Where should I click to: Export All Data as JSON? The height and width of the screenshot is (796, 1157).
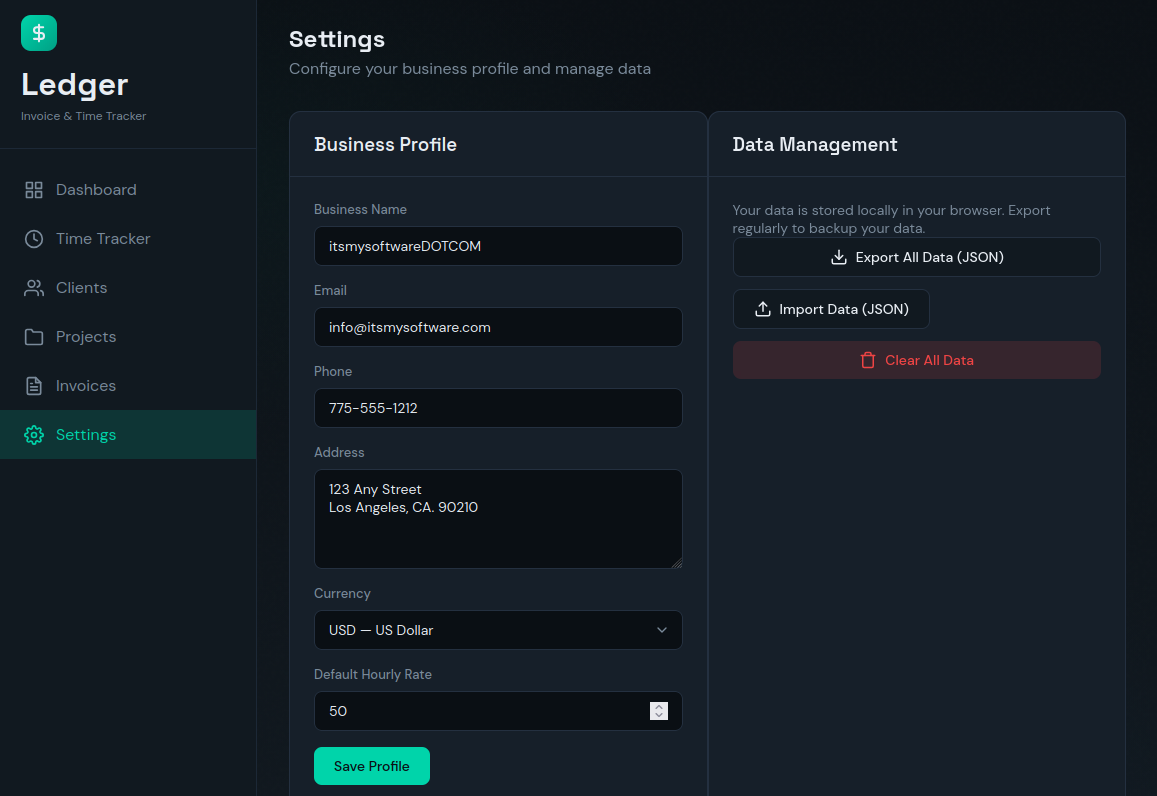pyautogui.click(x=916, y=257)
